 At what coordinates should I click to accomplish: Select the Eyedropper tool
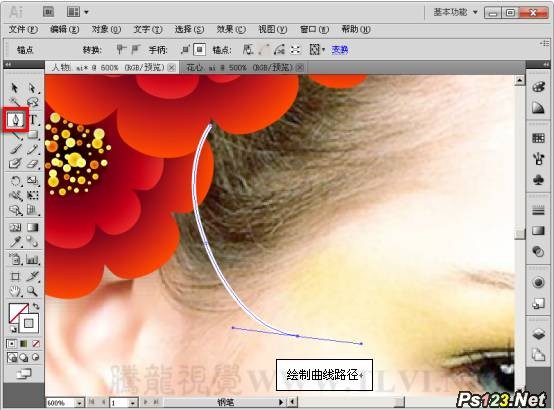(x=15, y=242)
